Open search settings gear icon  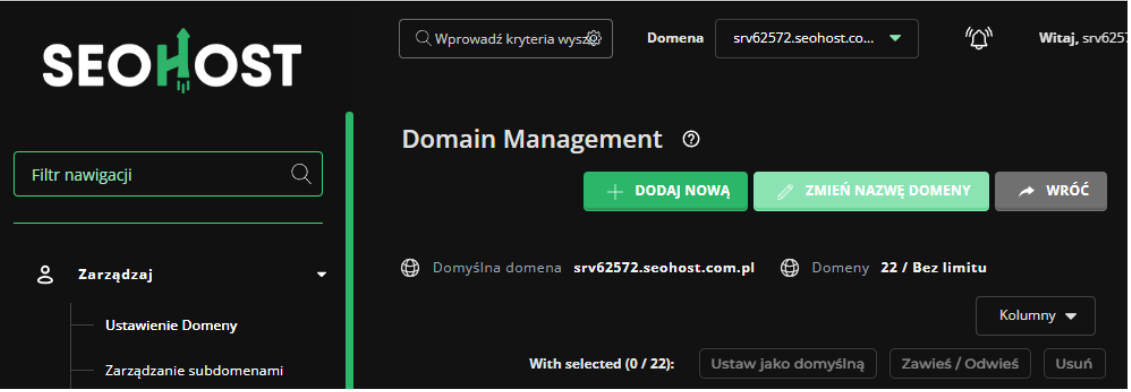(594, 38)
